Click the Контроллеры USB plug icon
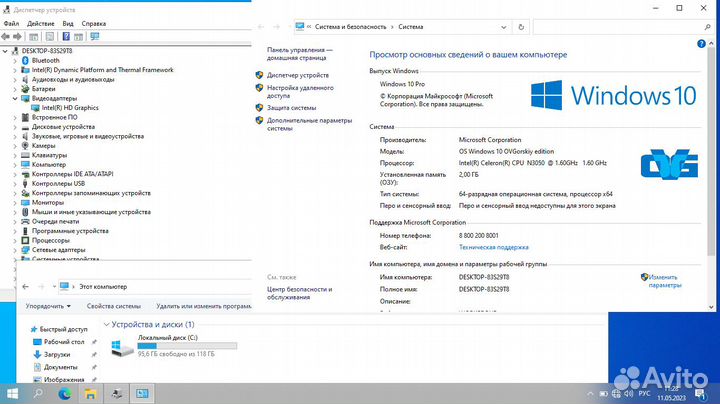Screen dimensions: 720x404 coord(25,183)
